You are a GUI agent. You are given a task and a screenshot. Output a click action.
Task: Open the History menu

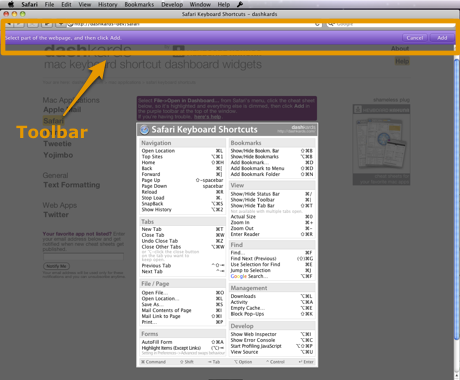(x=107, y=4)
